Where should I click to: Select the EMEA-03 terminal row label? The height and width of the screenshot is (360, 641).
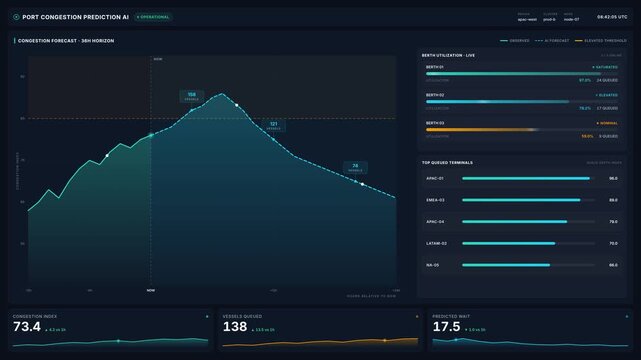435,200
